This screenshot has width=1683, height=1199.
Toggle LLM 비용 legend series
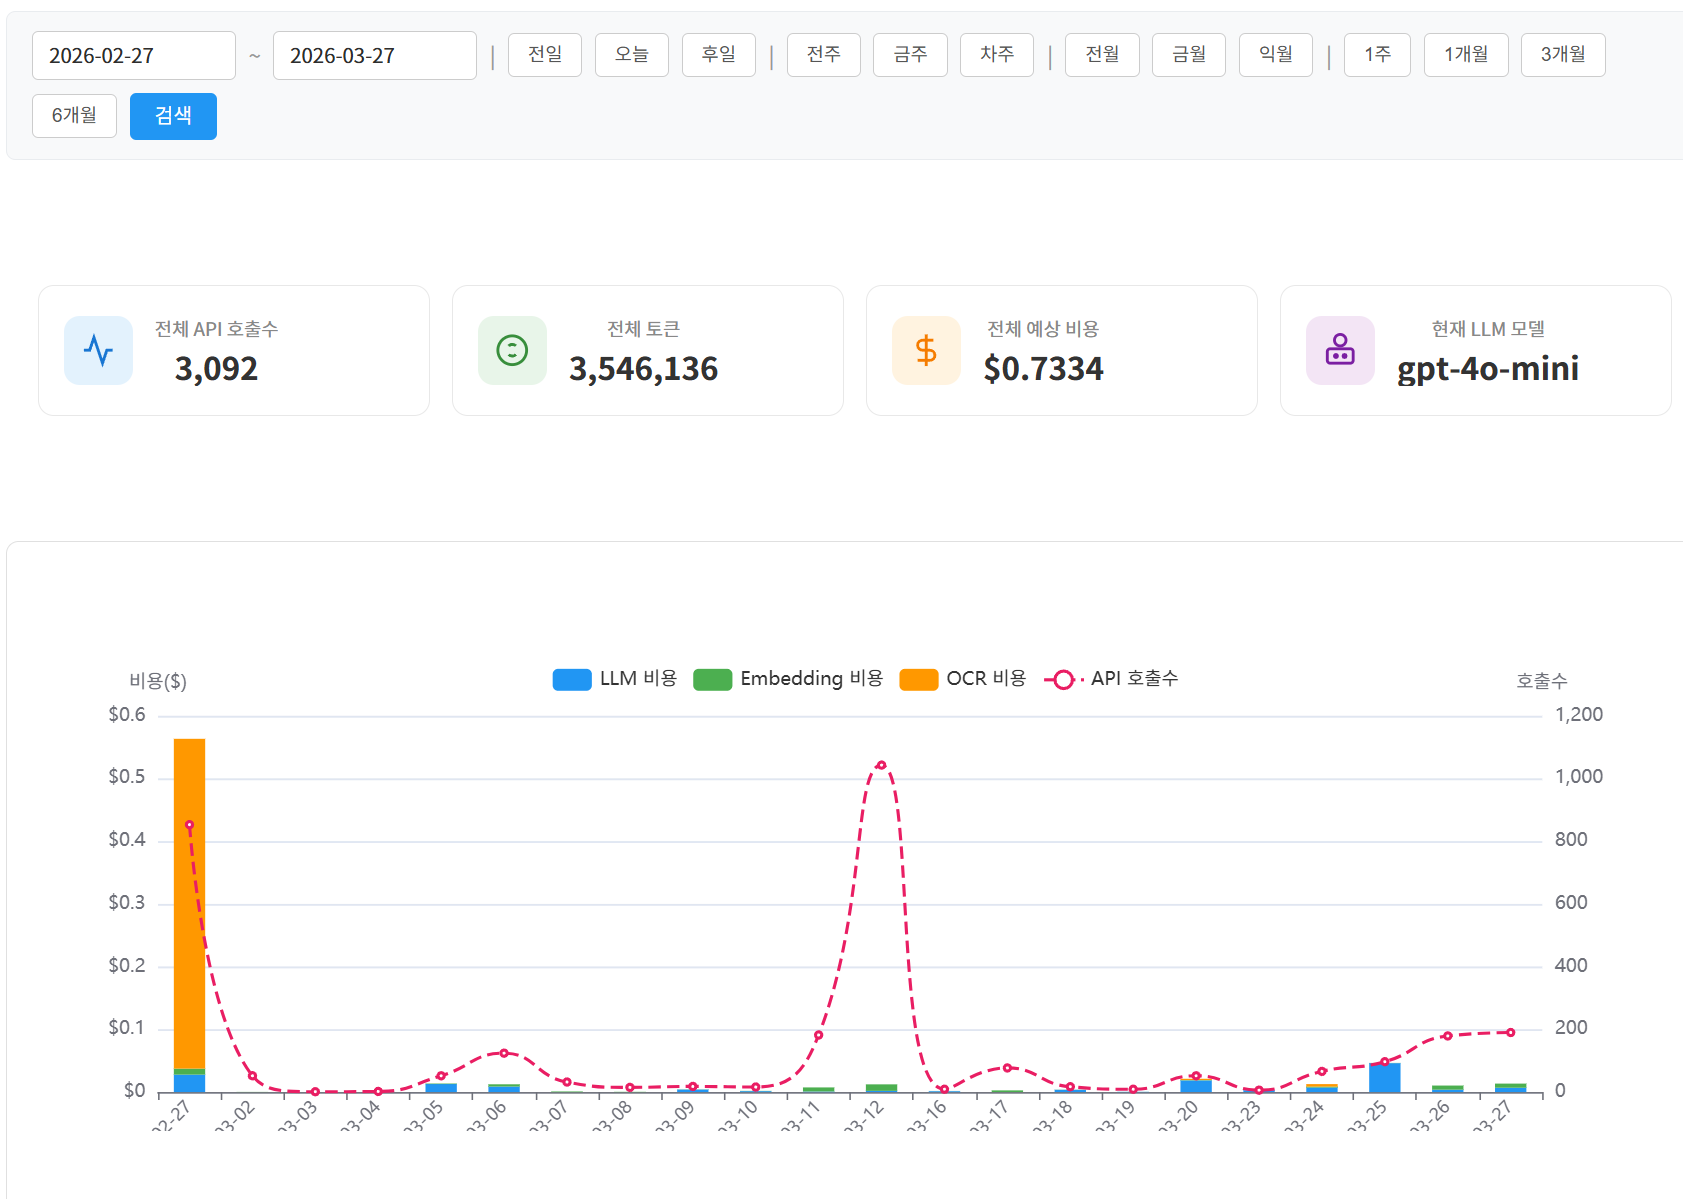coord(614,679)
